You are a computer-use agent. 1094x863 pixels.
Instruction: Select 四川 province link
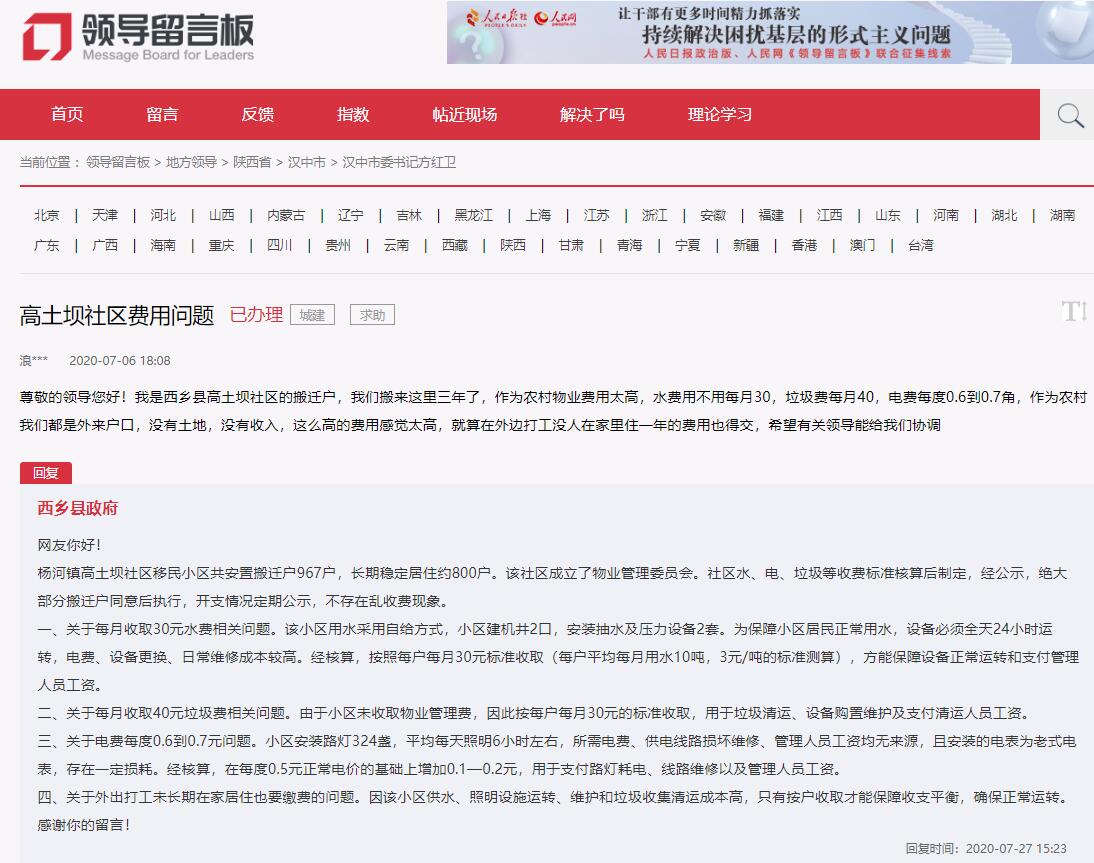(x=280, y=246)
